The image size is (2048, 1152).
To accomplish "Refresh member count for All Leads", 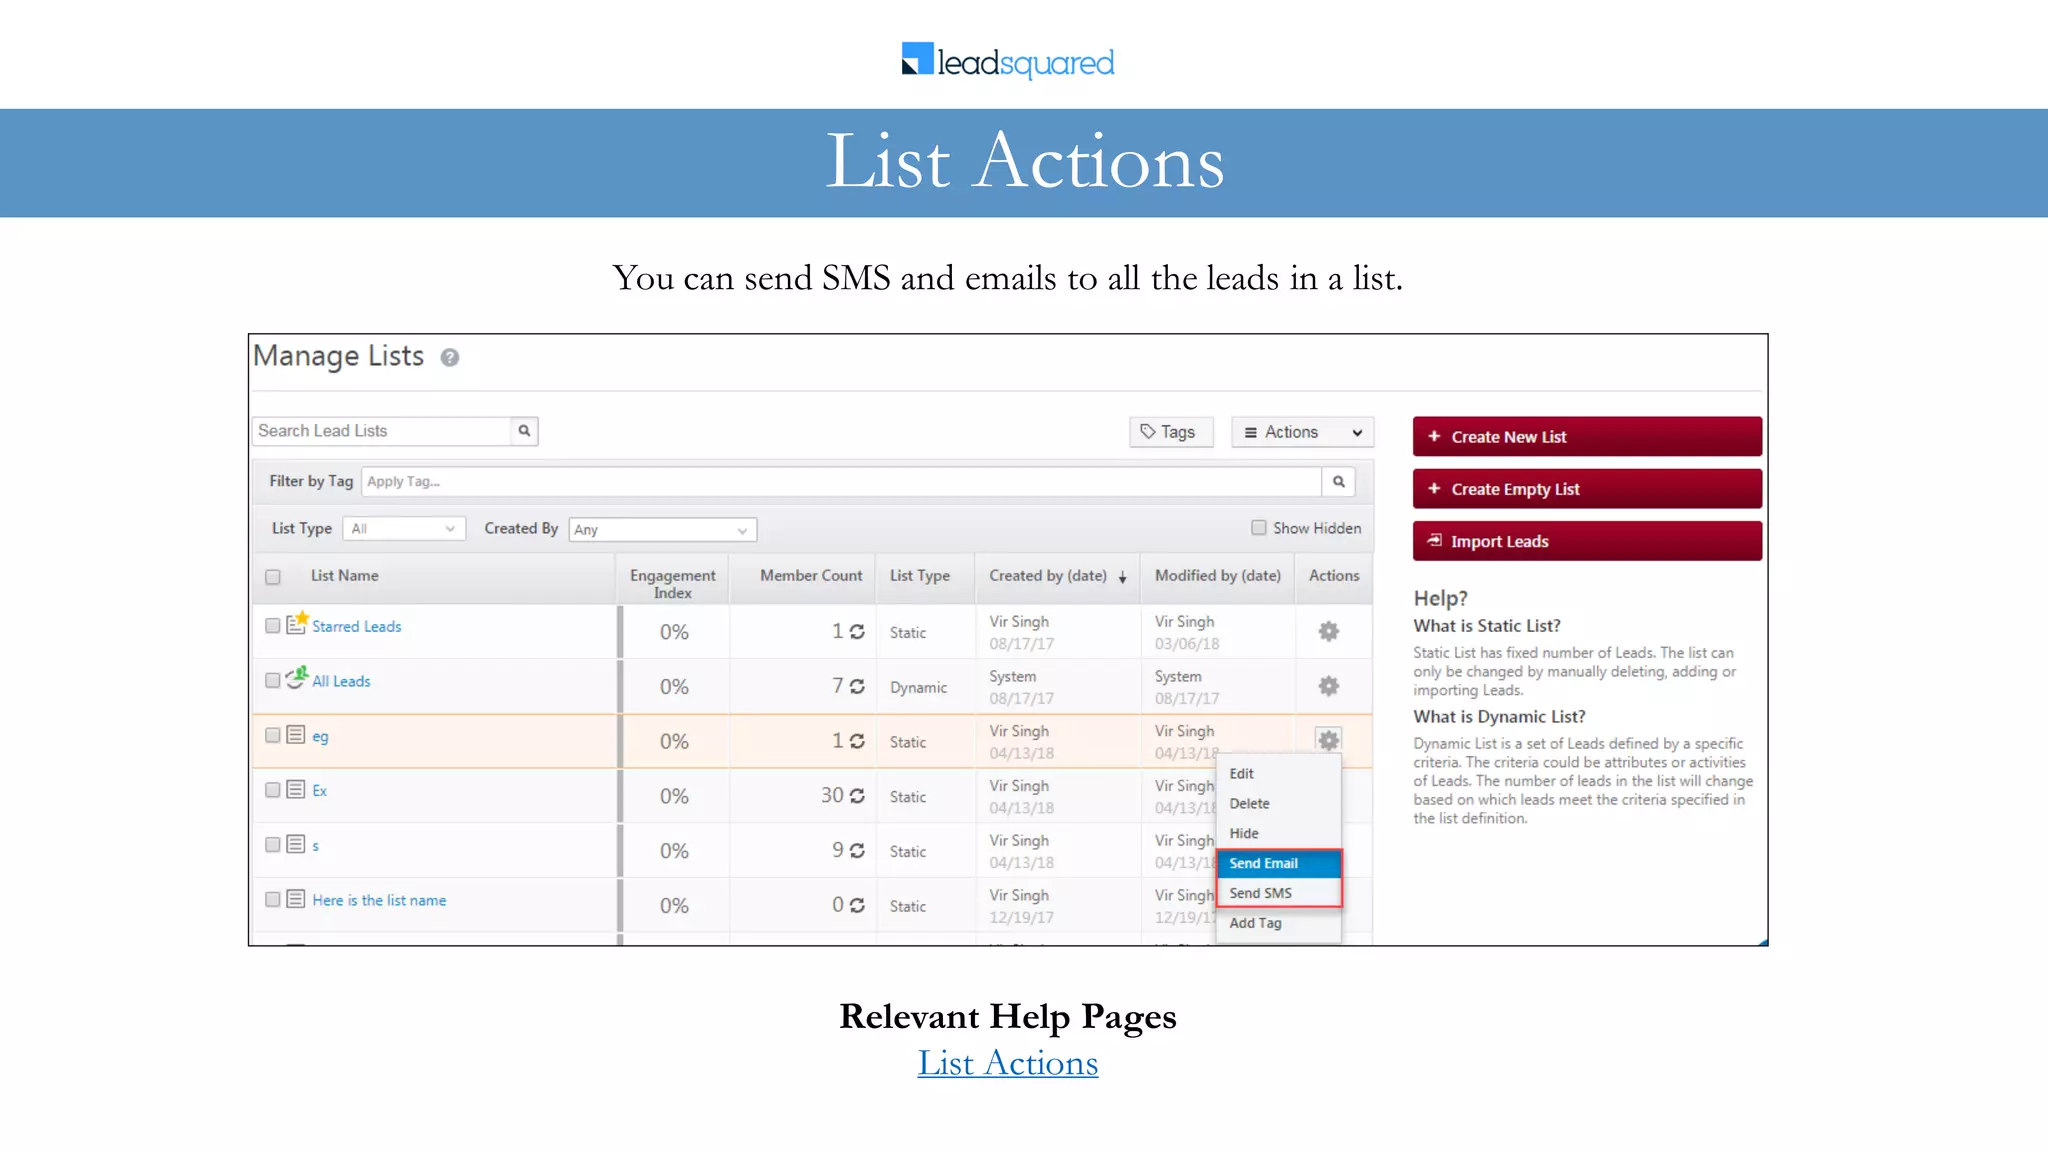I will click(x=857, y=687).
